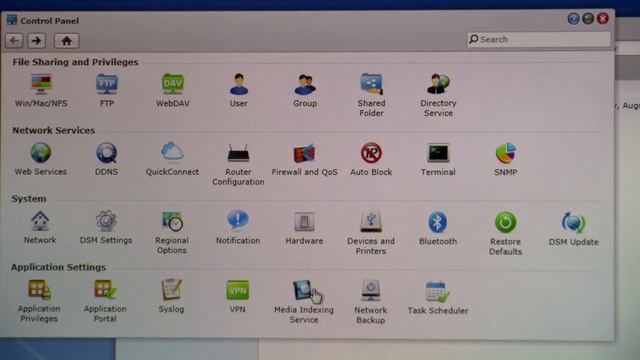The width and height of the screenshot is (640, 360).
Task: Open the VPN settings icon
Action: tap(238, 291)
